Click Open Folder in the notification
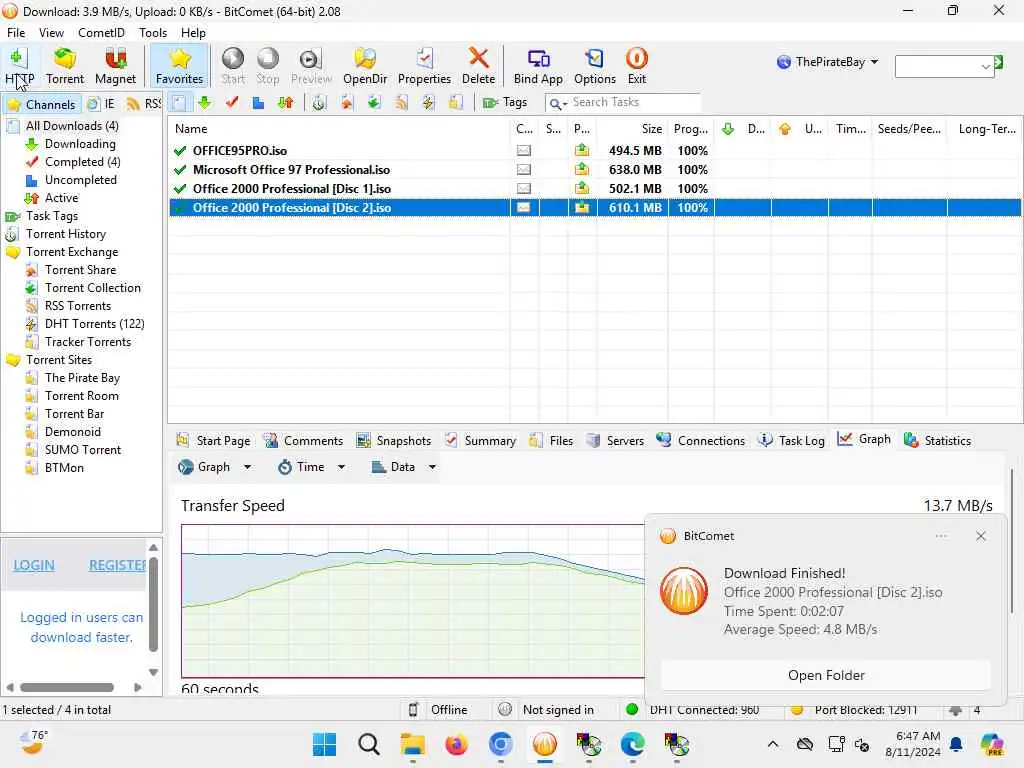1024x768 pixels. pos(826,675)
